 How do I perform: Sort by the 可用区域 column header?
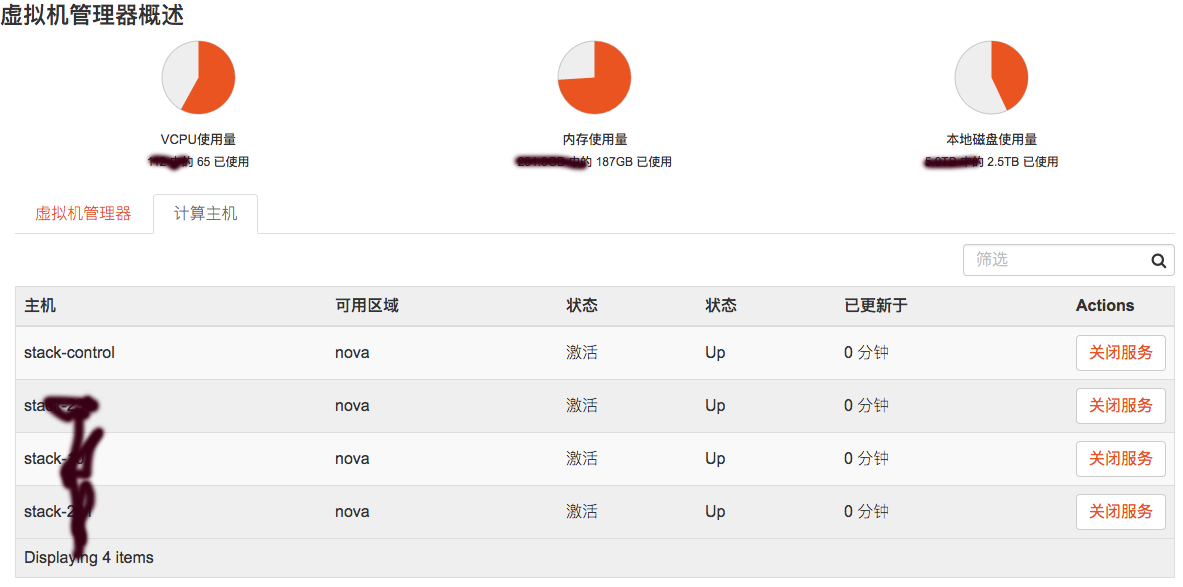tap(366, 306)
